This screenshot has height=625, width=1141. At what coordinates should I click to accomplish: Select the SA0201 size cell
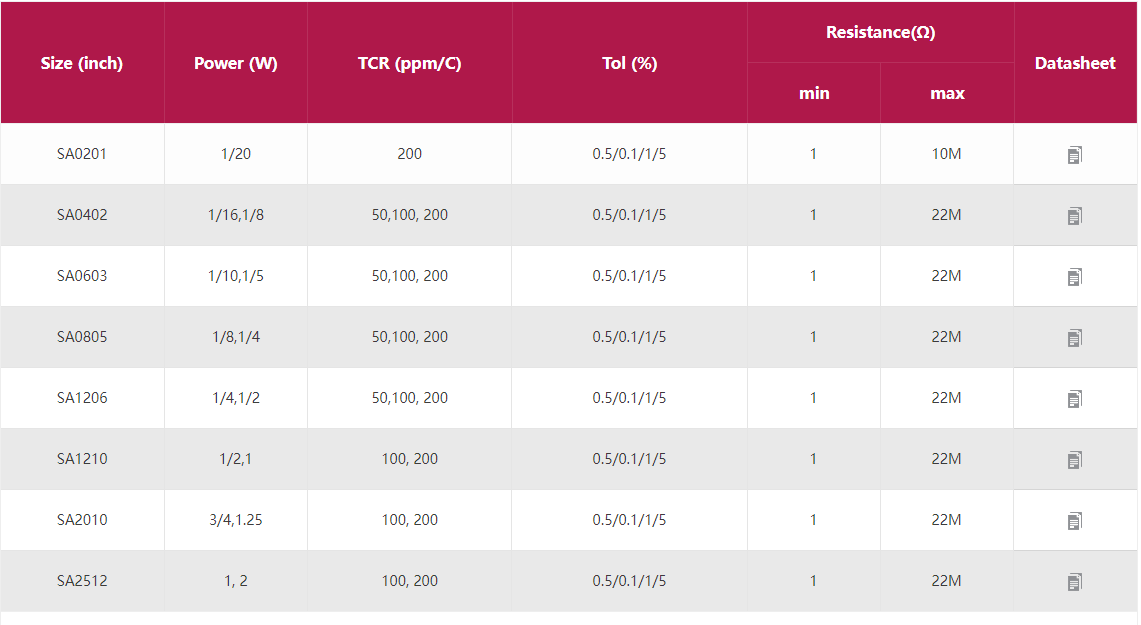(x=82, y=154)
